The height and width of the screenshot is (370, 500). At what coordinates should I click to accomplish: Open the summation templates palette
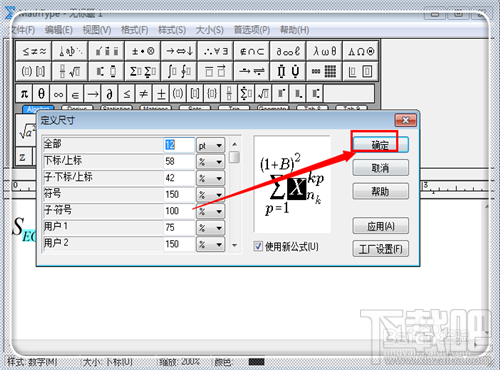[143, 71]
